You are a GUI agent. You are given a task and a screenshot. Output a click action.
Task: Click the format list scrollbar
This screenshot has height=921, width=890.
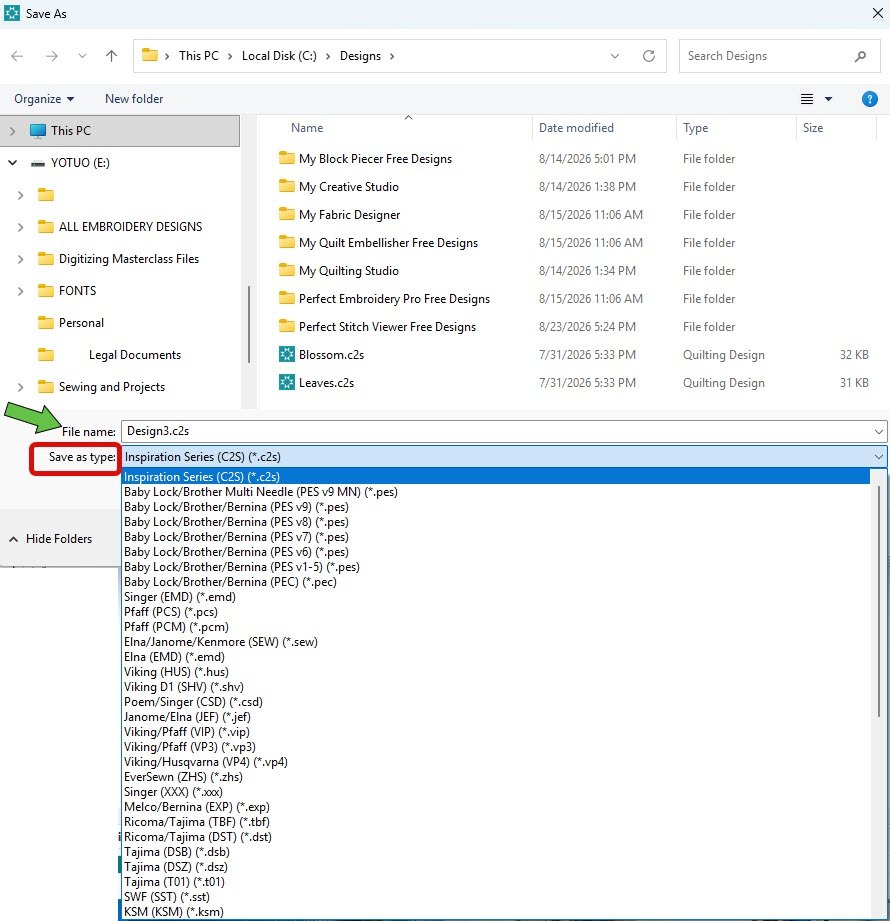pos(879,600)
